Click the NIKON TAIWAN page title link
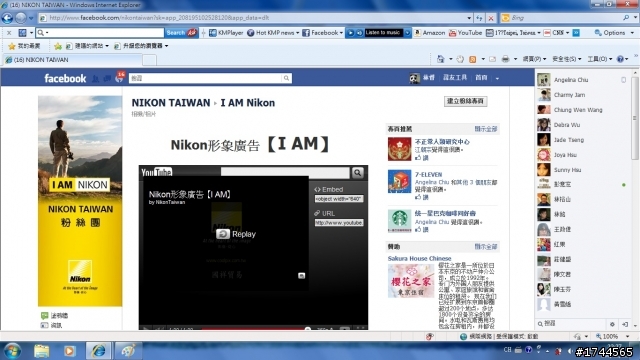 (171, 102)
